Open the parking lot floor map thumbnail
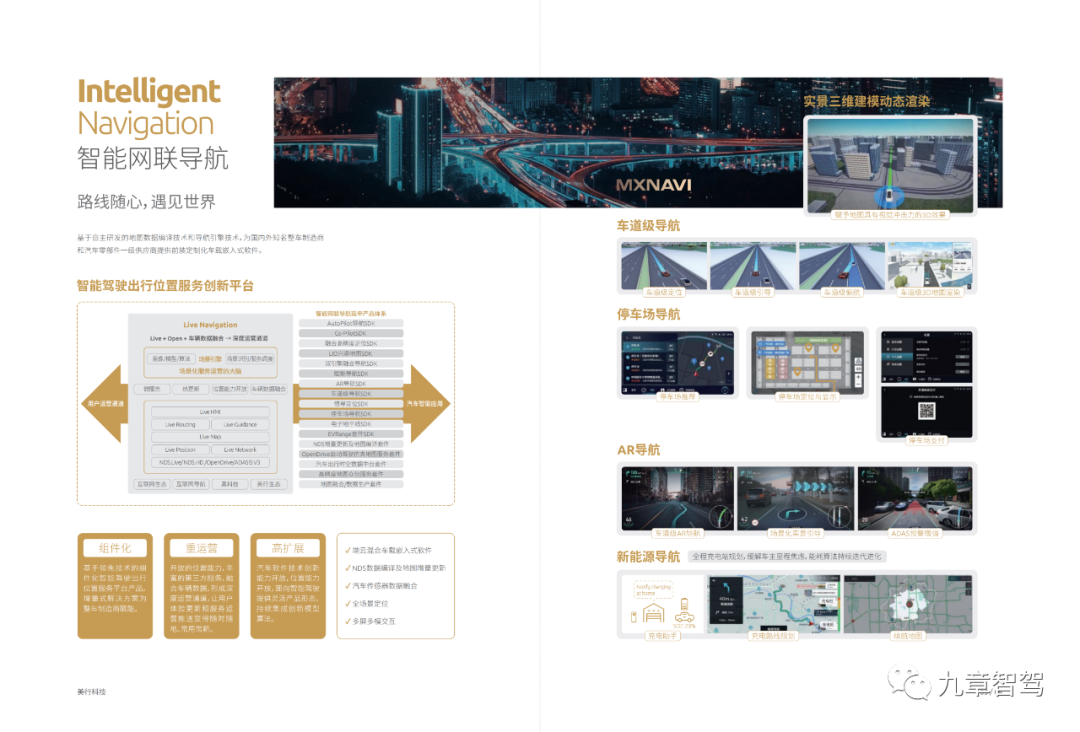Image resolution: width=1080 pixels, height=732 pixels. (807, 363)
